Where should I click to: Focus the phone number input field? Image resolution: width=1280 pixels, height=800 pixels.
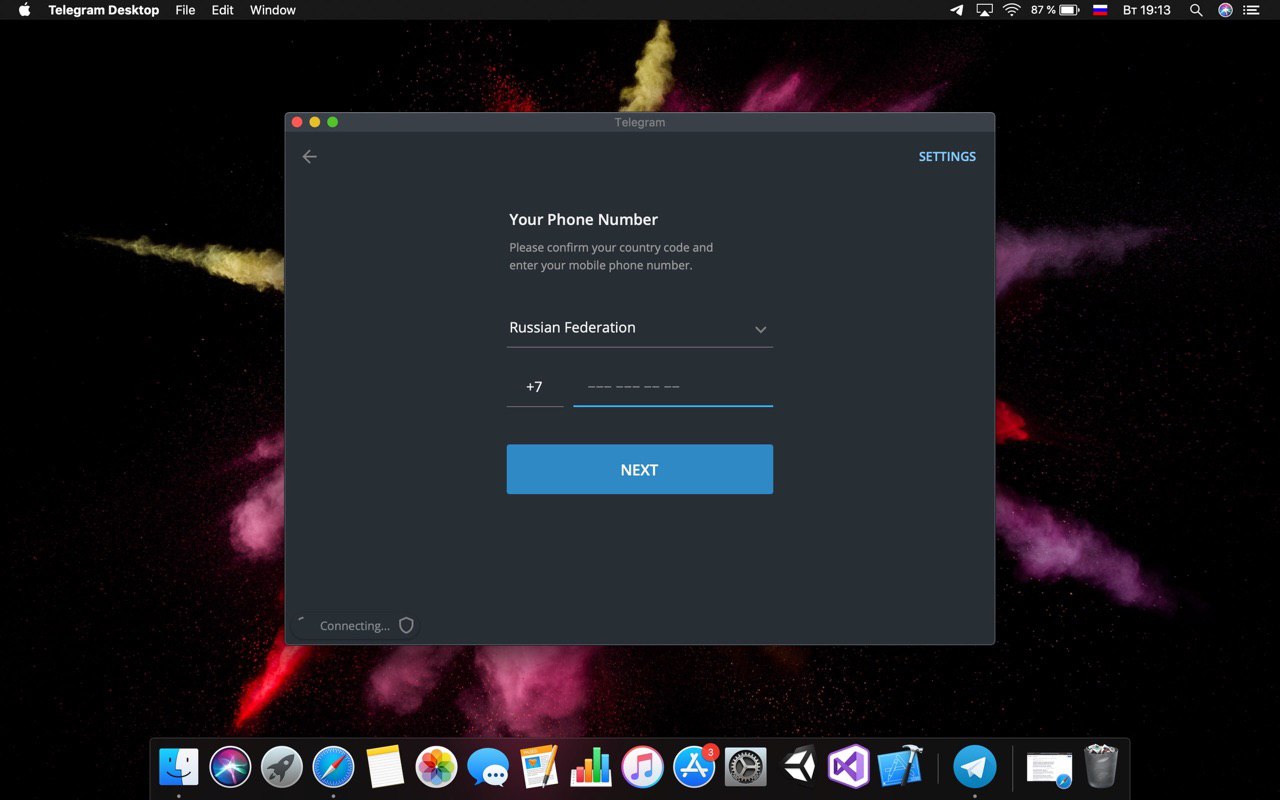[673, 387]
